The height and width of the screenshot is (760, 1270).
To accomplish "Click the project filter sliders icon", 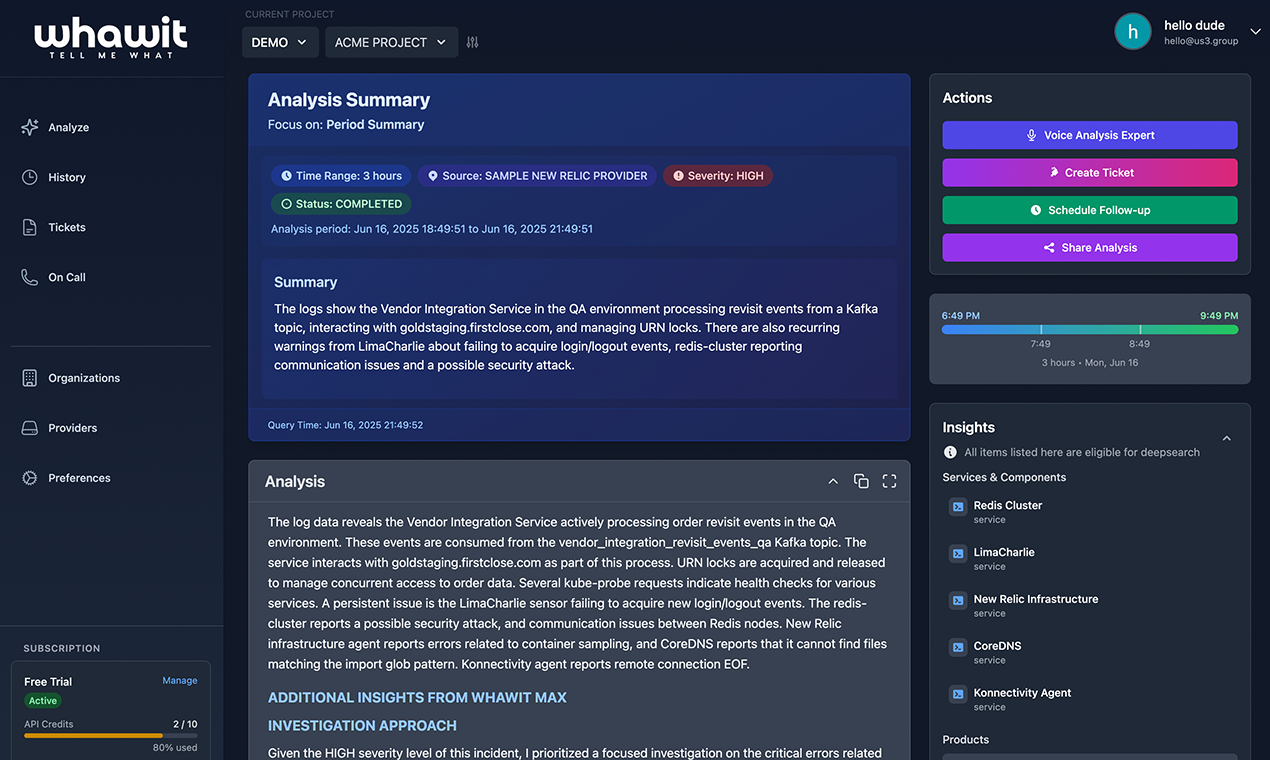I will pos(473,42).
